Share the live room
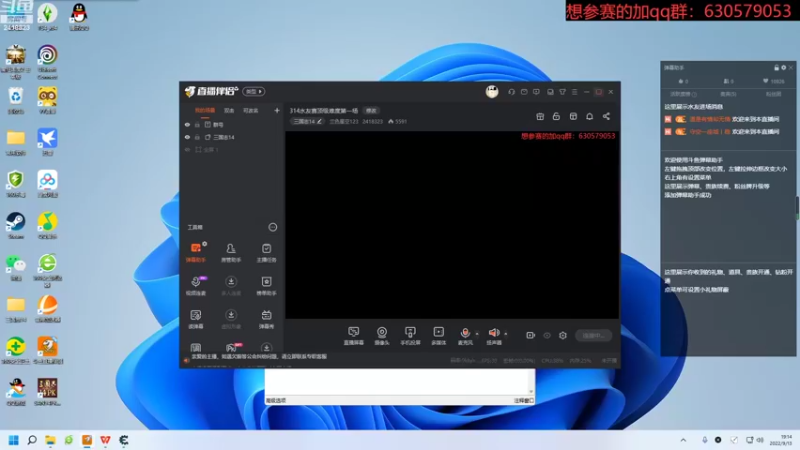Screen dimensions: 800x450 [606, 116]
